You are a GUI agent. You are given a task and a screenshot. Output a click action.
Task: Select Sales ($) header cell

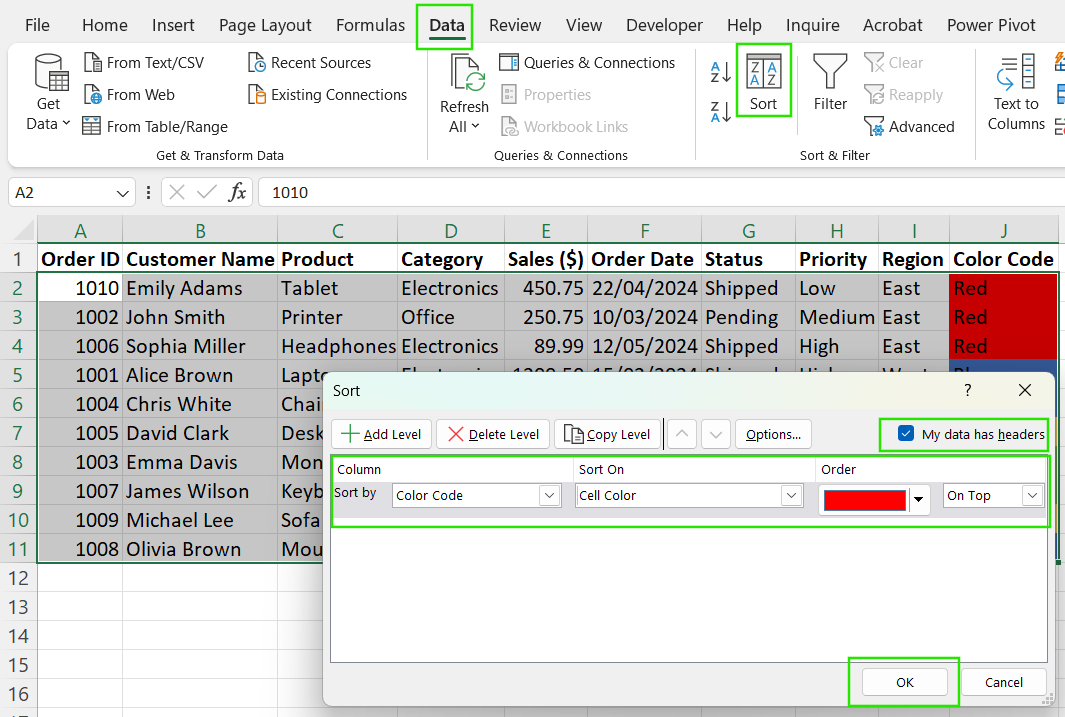546,259
